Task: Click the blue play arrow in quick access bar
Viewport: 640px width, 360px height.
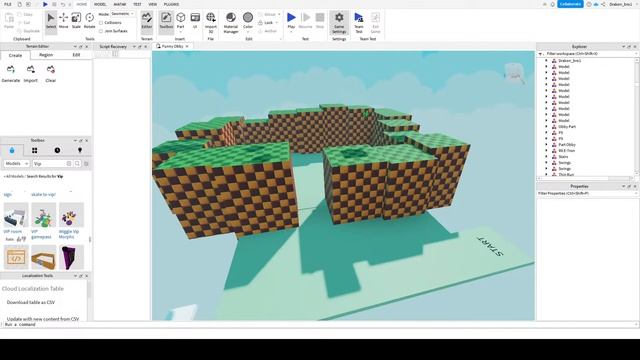Action: 45,4
